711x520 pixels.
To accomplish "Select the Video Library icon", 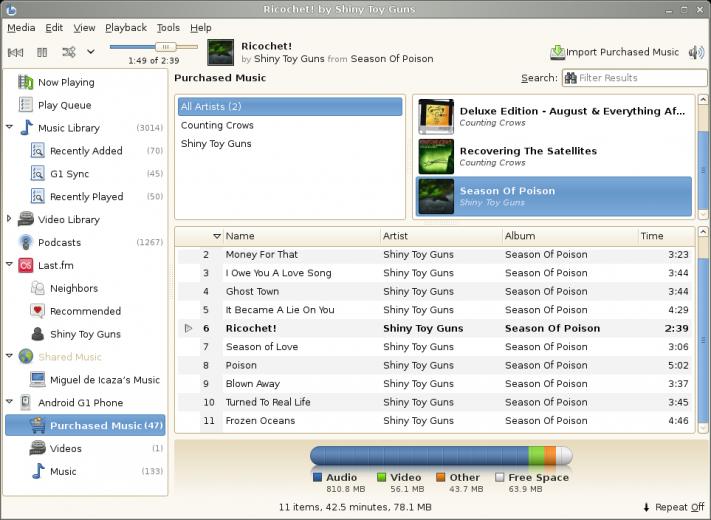I will coord(26,219).
